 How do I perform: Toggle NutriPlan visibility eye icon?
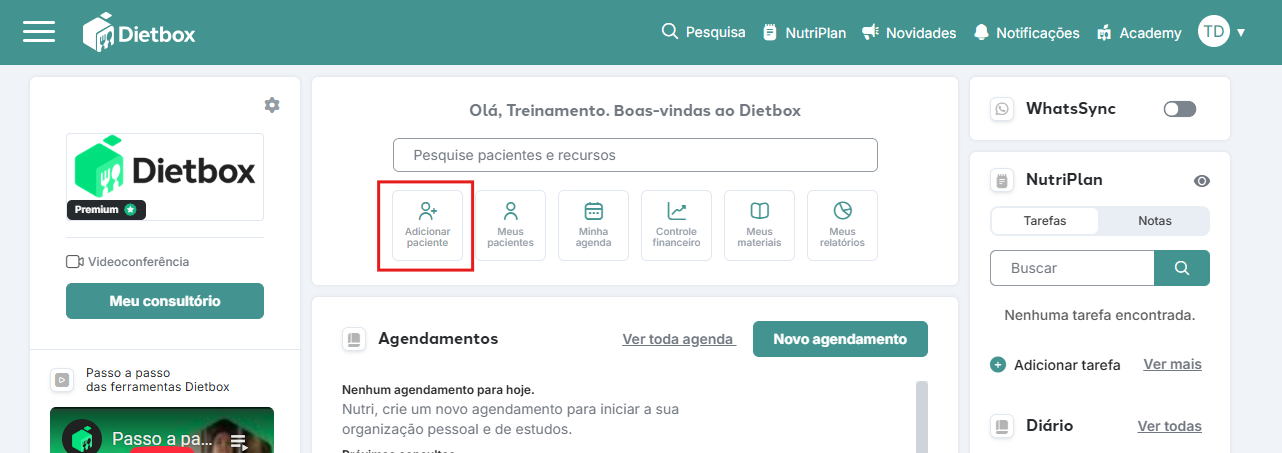pos(1202,181)
